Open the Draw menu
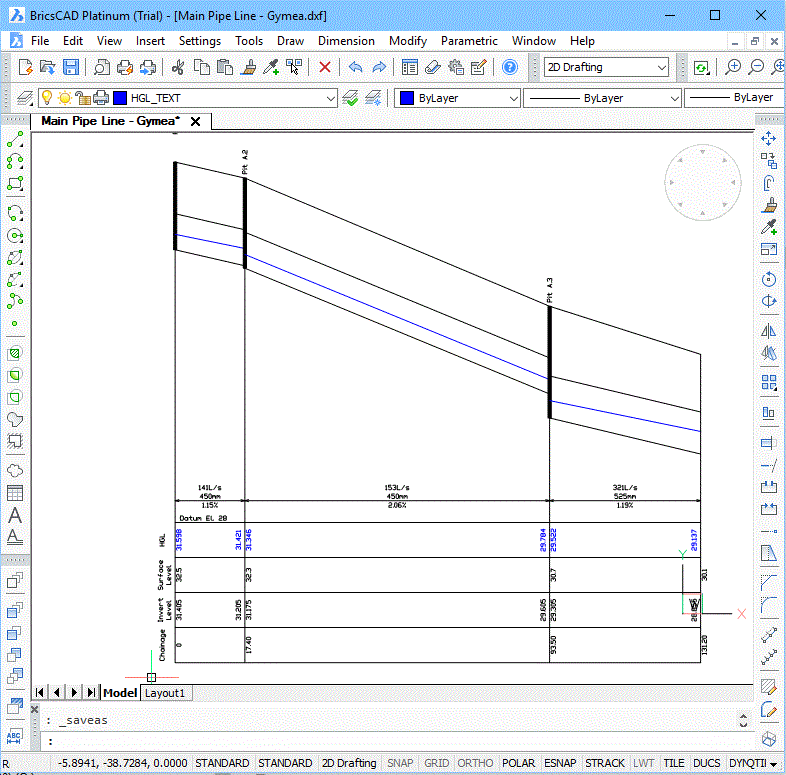 [290, 41]
